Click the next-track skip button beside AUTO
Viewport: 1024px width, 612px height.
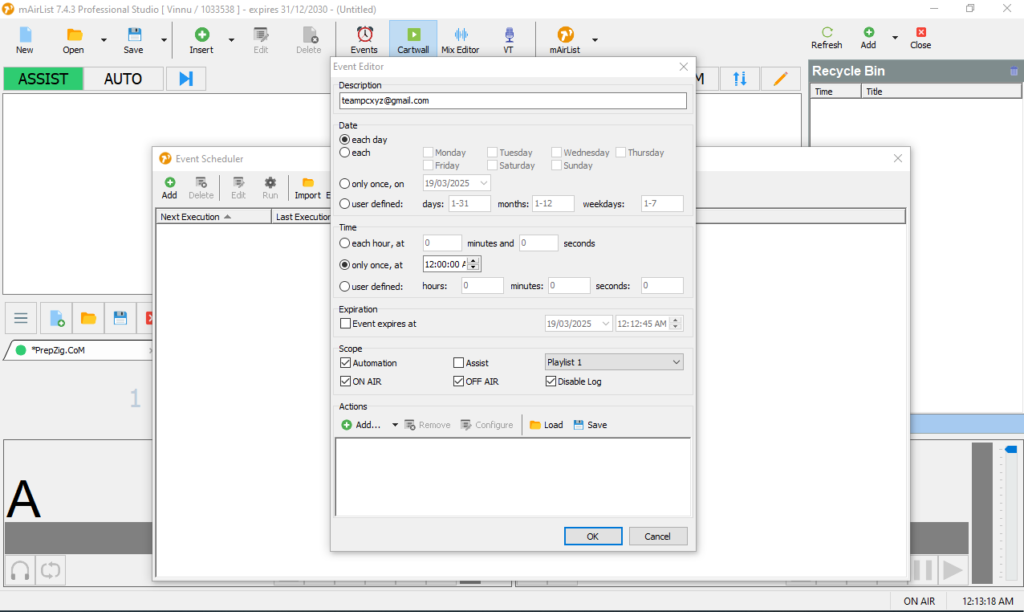[x=186, y=79]
